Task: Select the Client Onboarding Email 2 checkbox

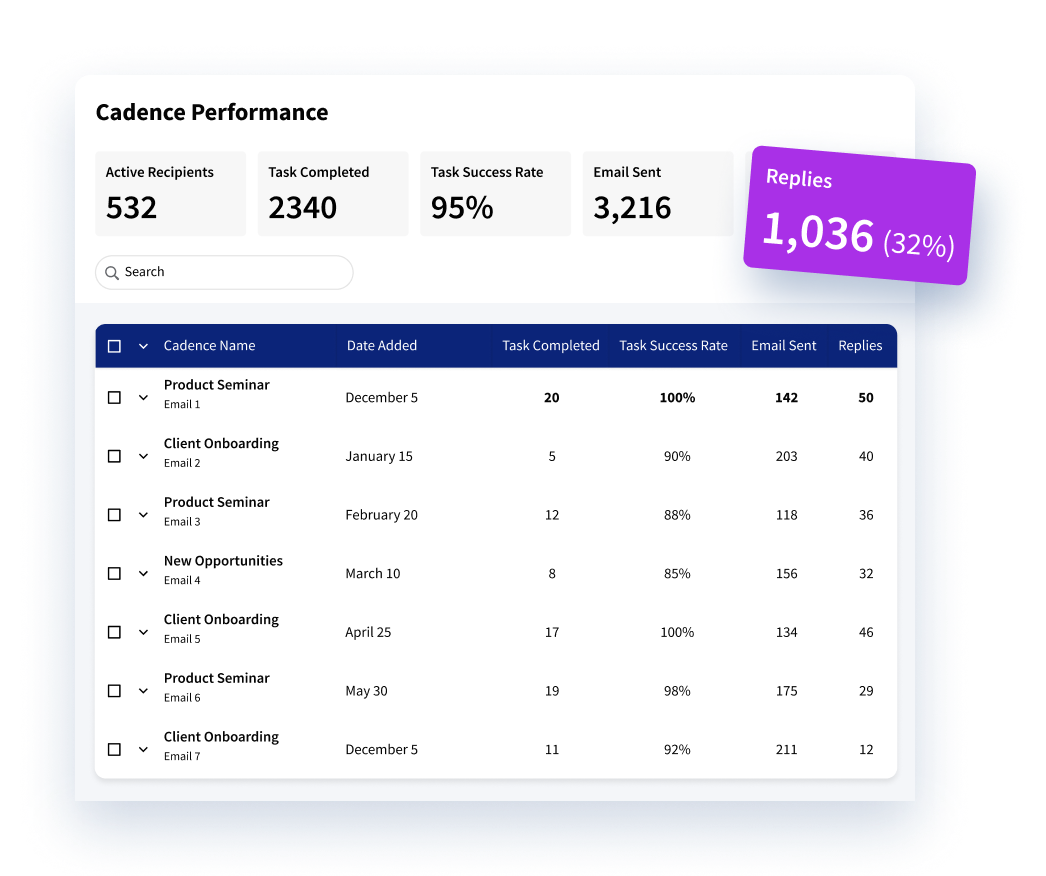Action: 114,456
